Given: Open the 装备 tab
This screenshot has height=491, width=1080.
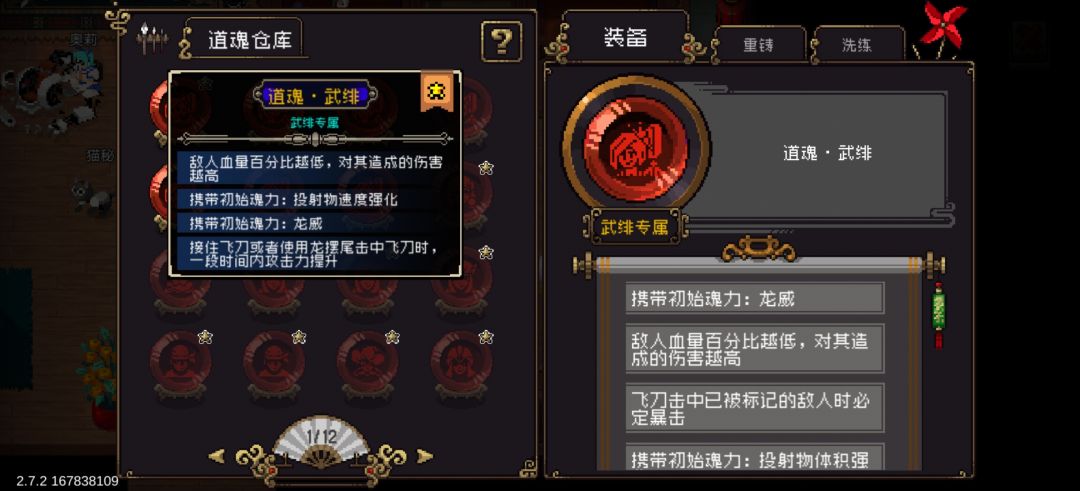Looking at the screenshot, I should point(625,38).
